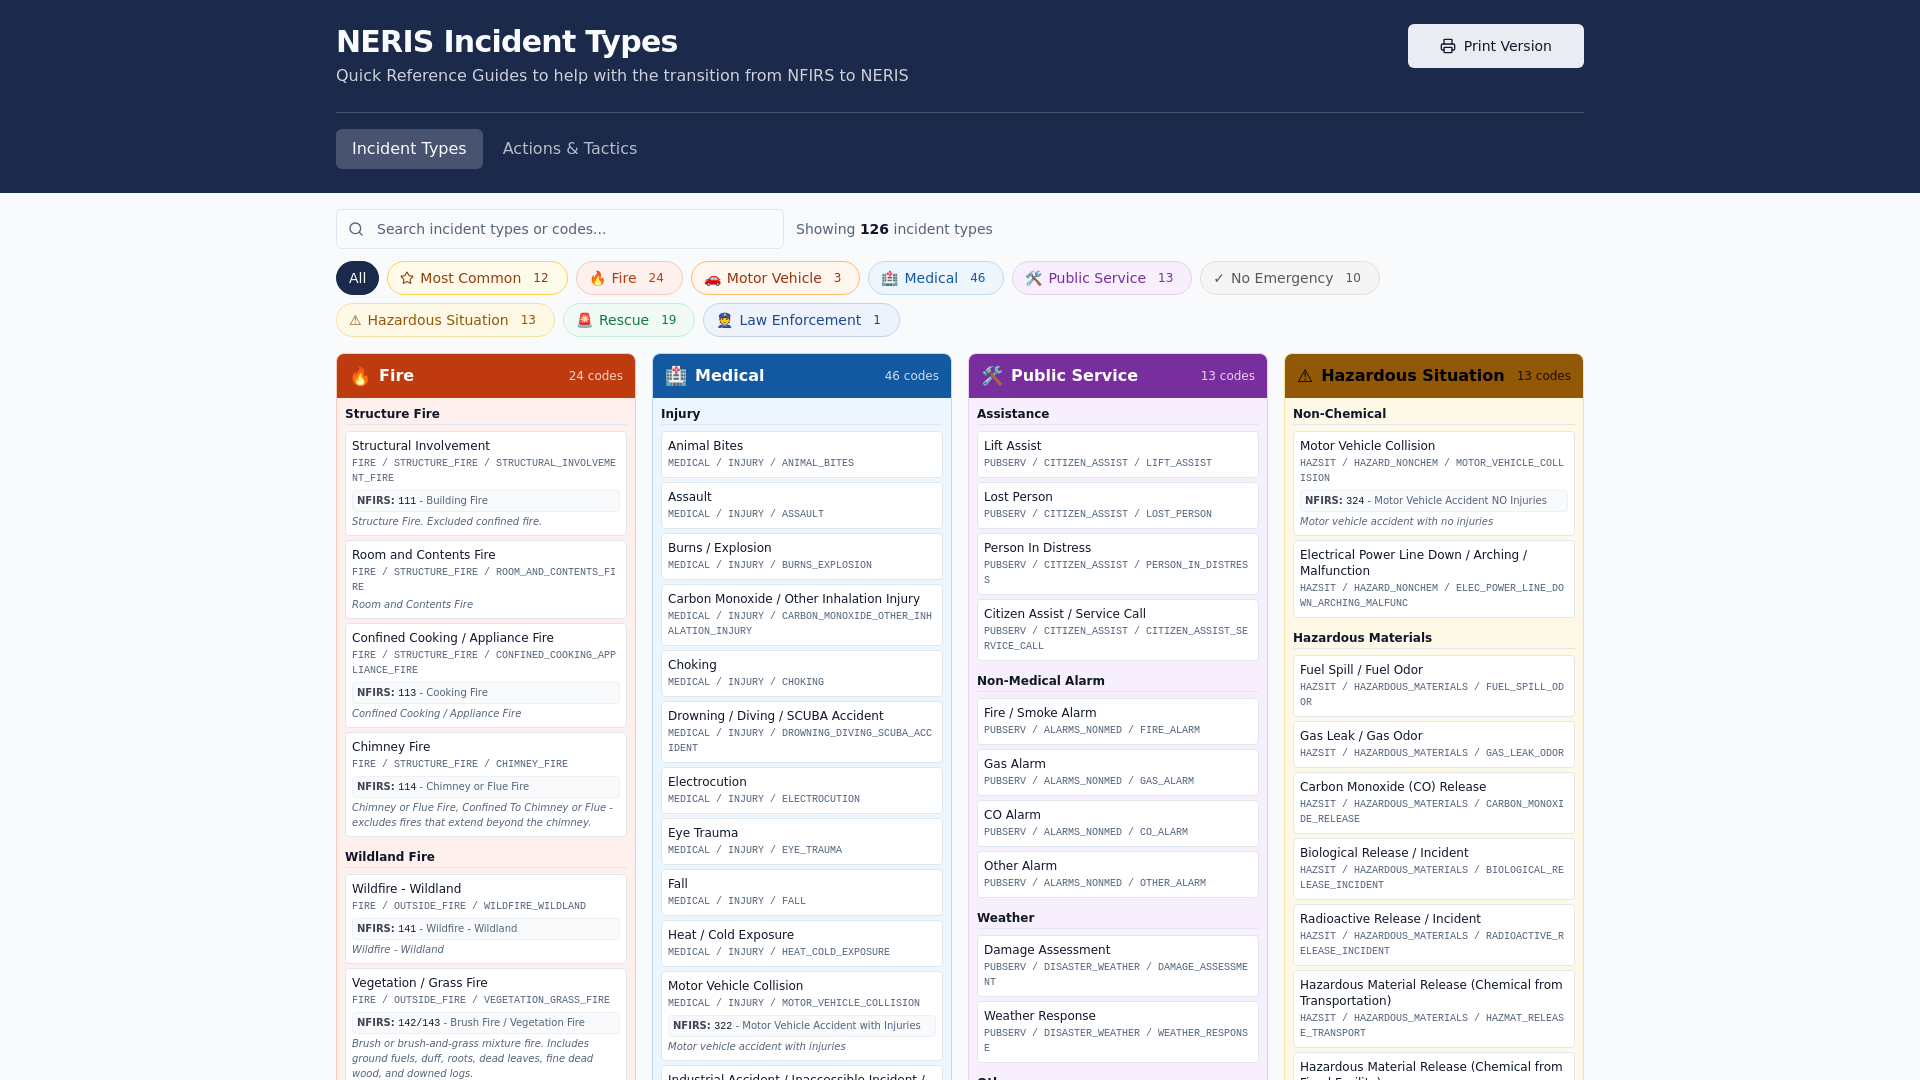
Task: Focus the search incident types field
Action: pyautogui.click(x=560, y=229)
